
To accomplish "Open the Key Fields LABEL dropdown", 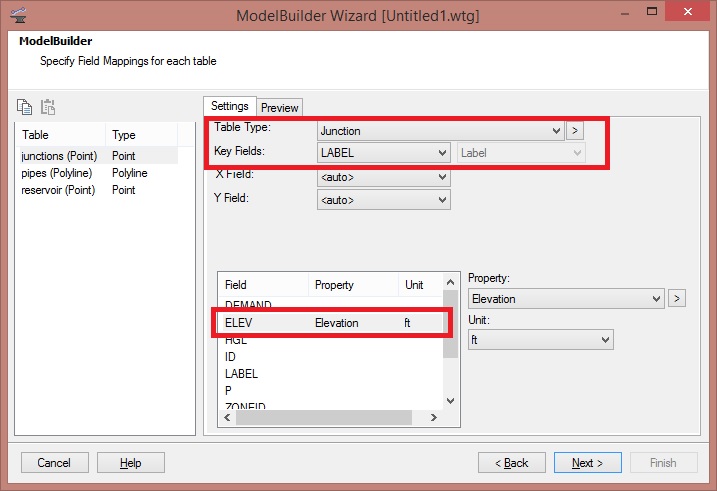I will coord(384,153).
